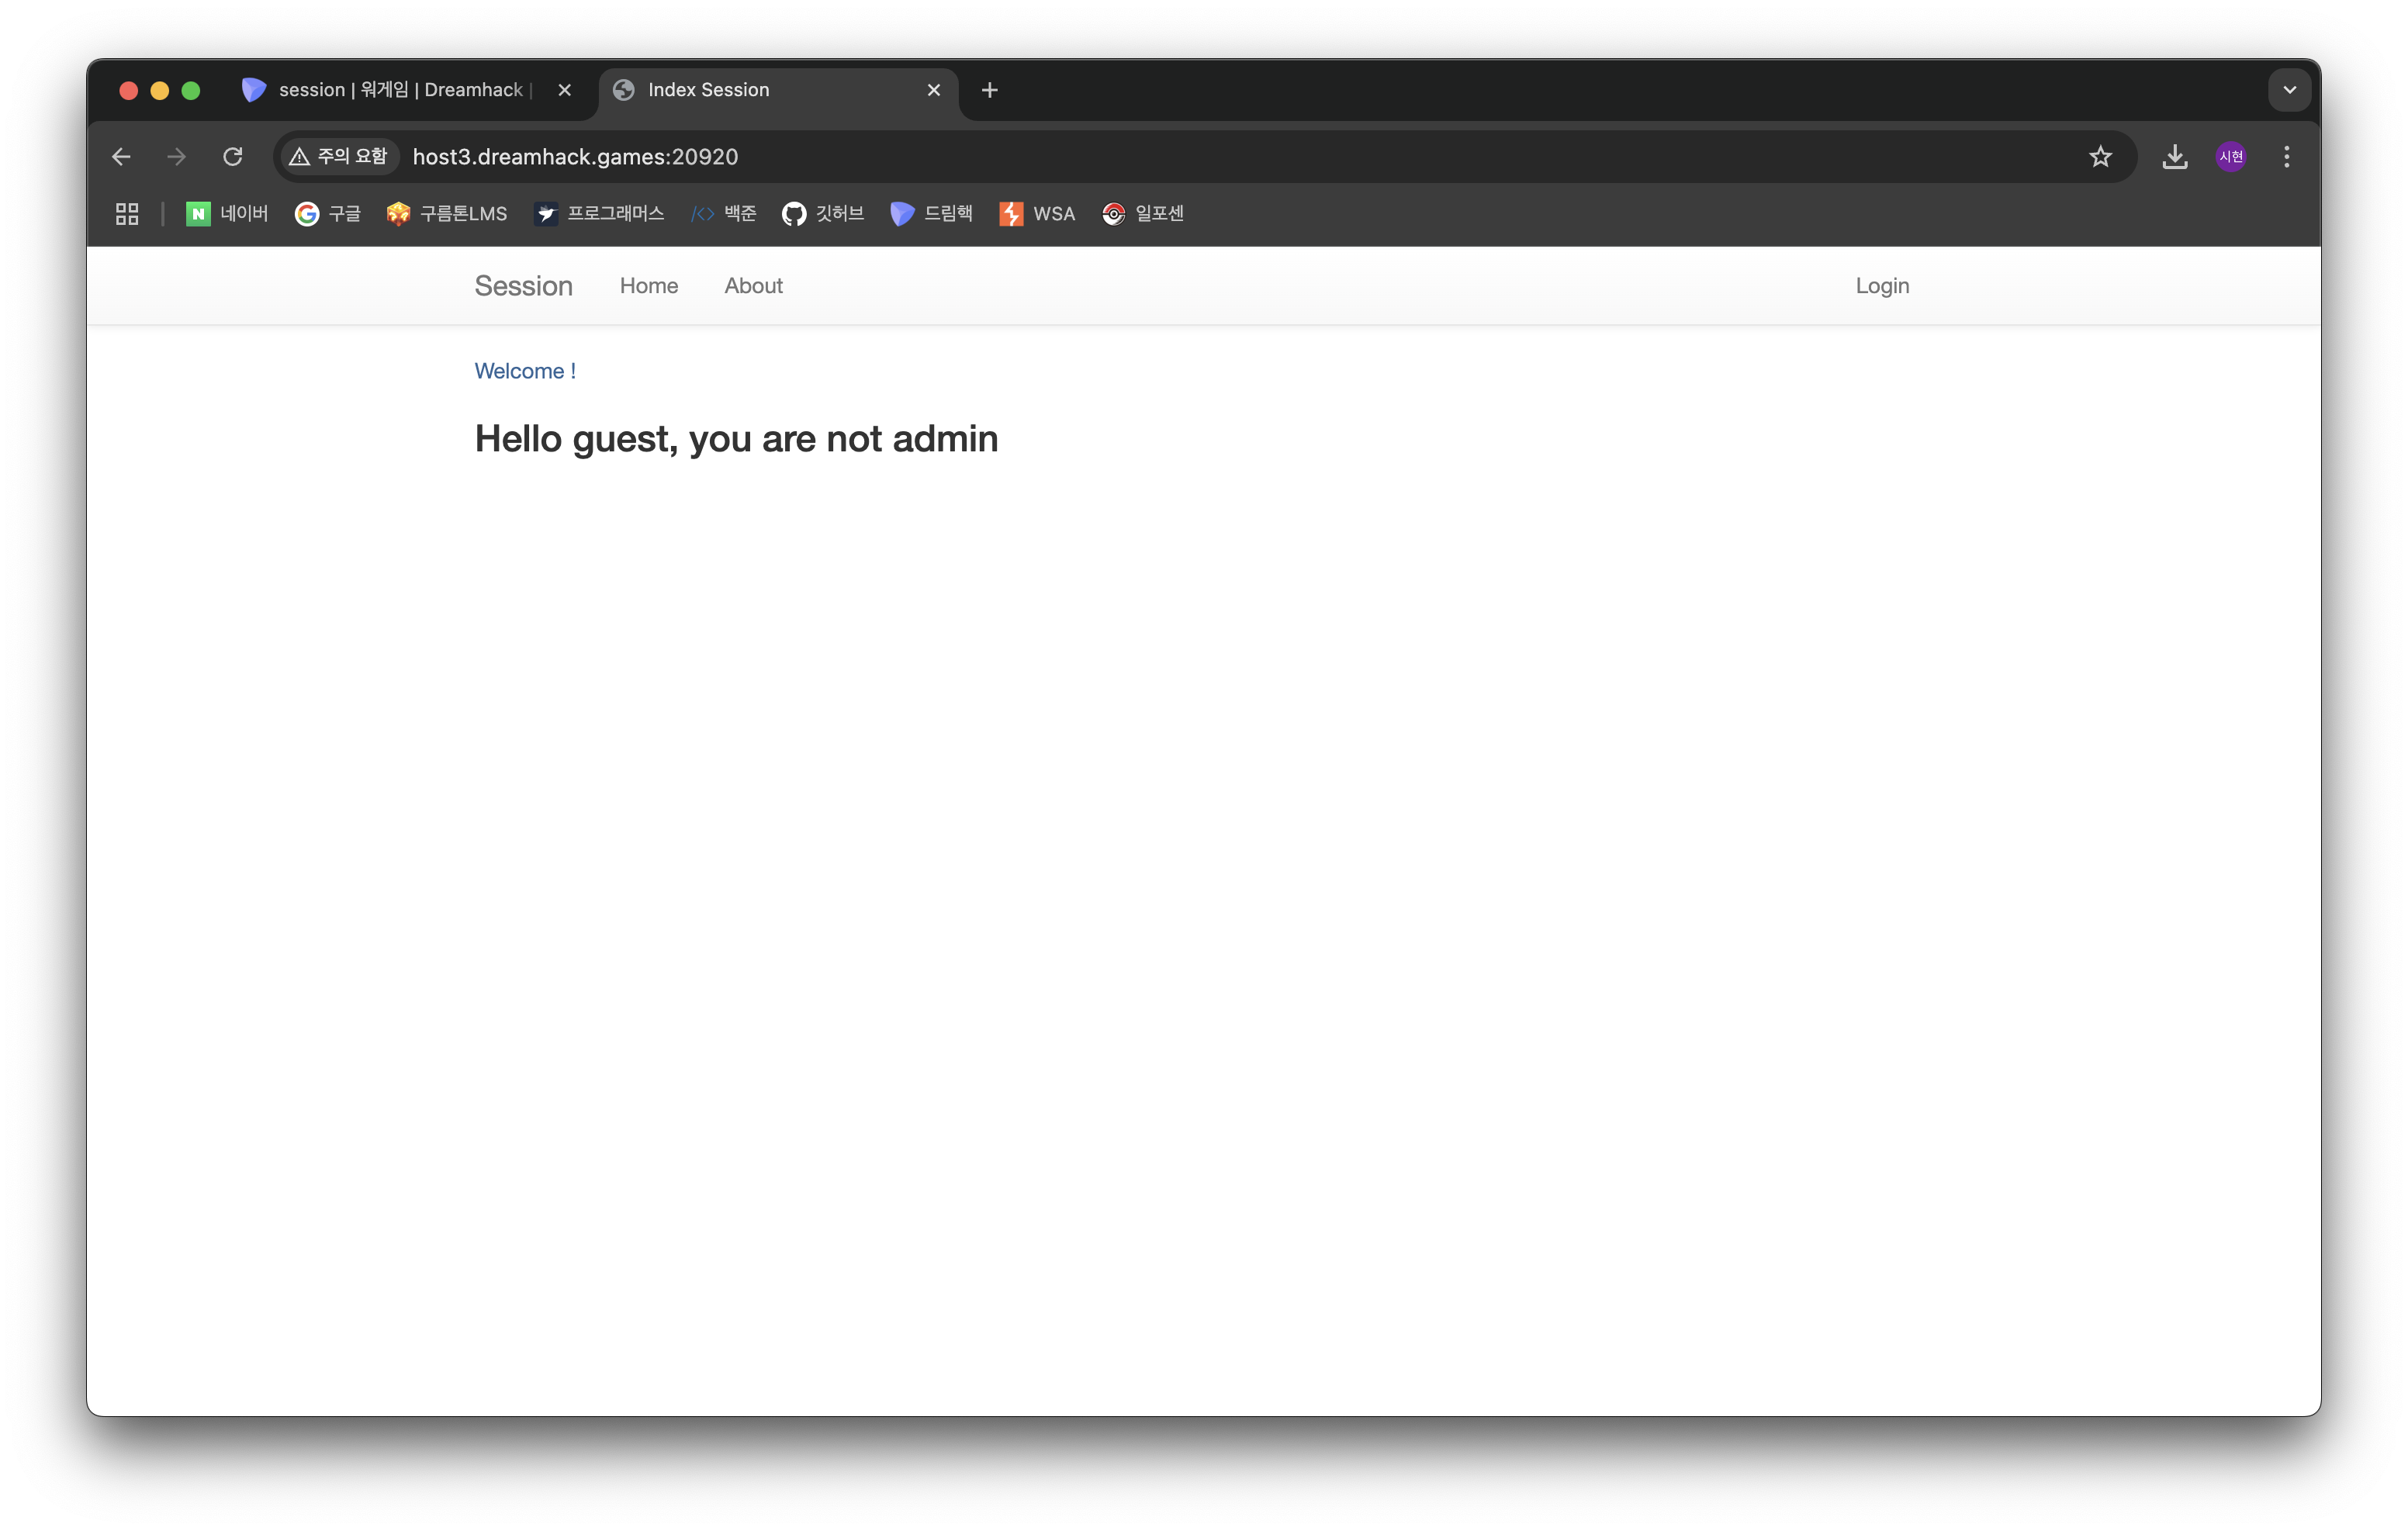The height and width of the screenshot is (1531, 2408).
Task: Click the Login link in the navbar
Action: [1882, 286]
